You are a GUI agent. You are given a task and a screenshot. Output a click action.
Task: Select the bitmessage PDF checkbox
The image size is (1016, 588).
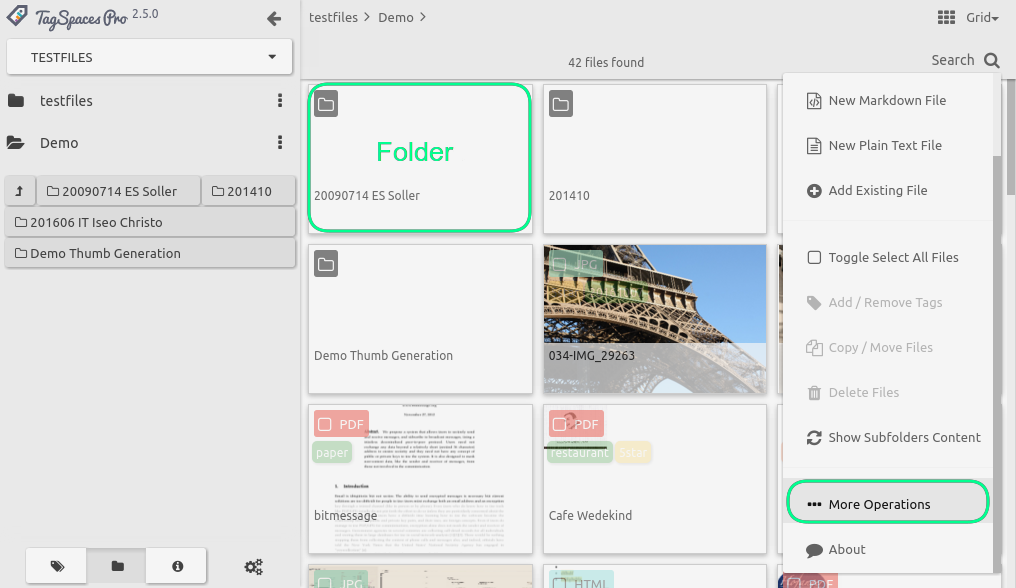pyautogui.click(x=324, y=424)
